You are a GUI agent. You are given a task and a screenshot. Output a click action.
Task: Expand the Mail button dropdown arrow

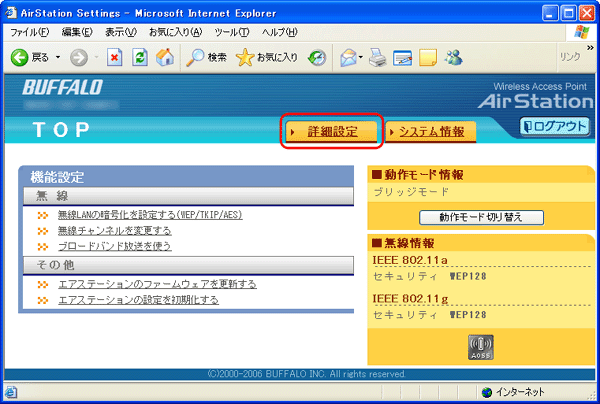coord(361,57)
